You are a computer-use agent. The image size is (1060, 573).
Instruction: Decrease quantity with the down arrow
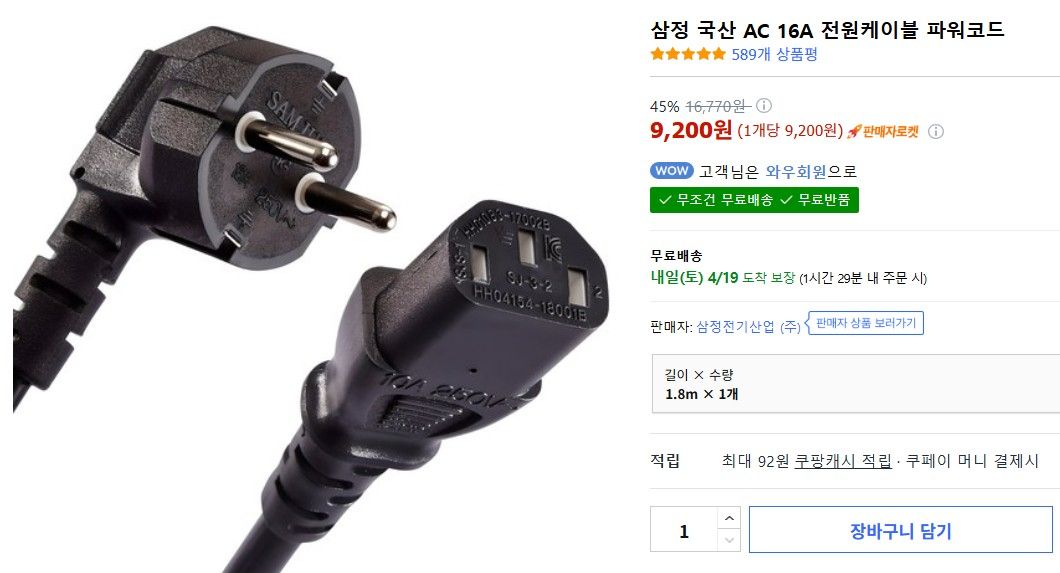[729, 540]
